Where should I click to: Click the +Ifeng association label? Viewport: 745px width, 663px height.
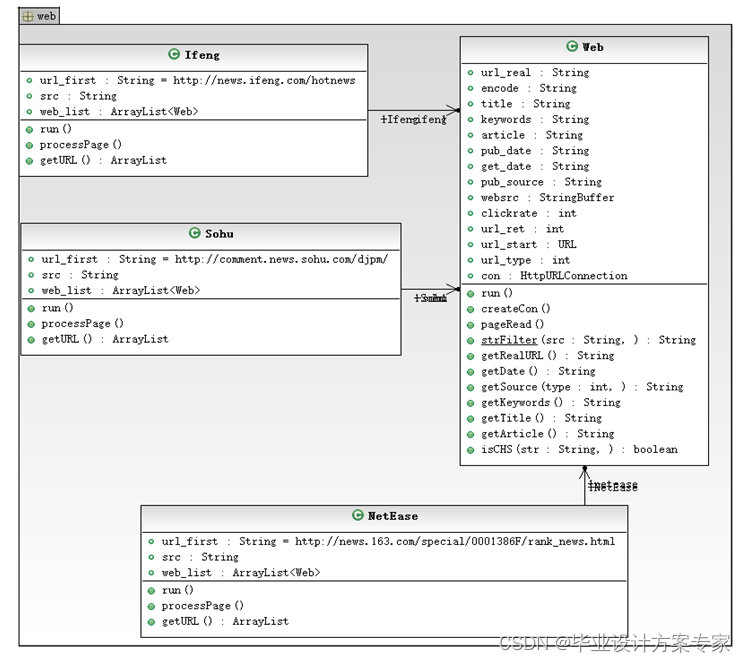tap(413, 119)
